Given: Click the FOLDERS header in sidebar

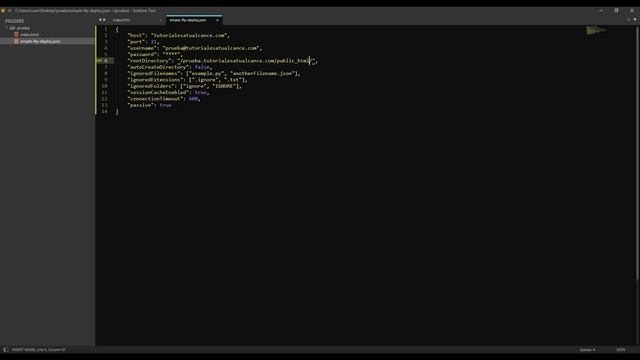Looking at the screenshot, I should 15,21.
